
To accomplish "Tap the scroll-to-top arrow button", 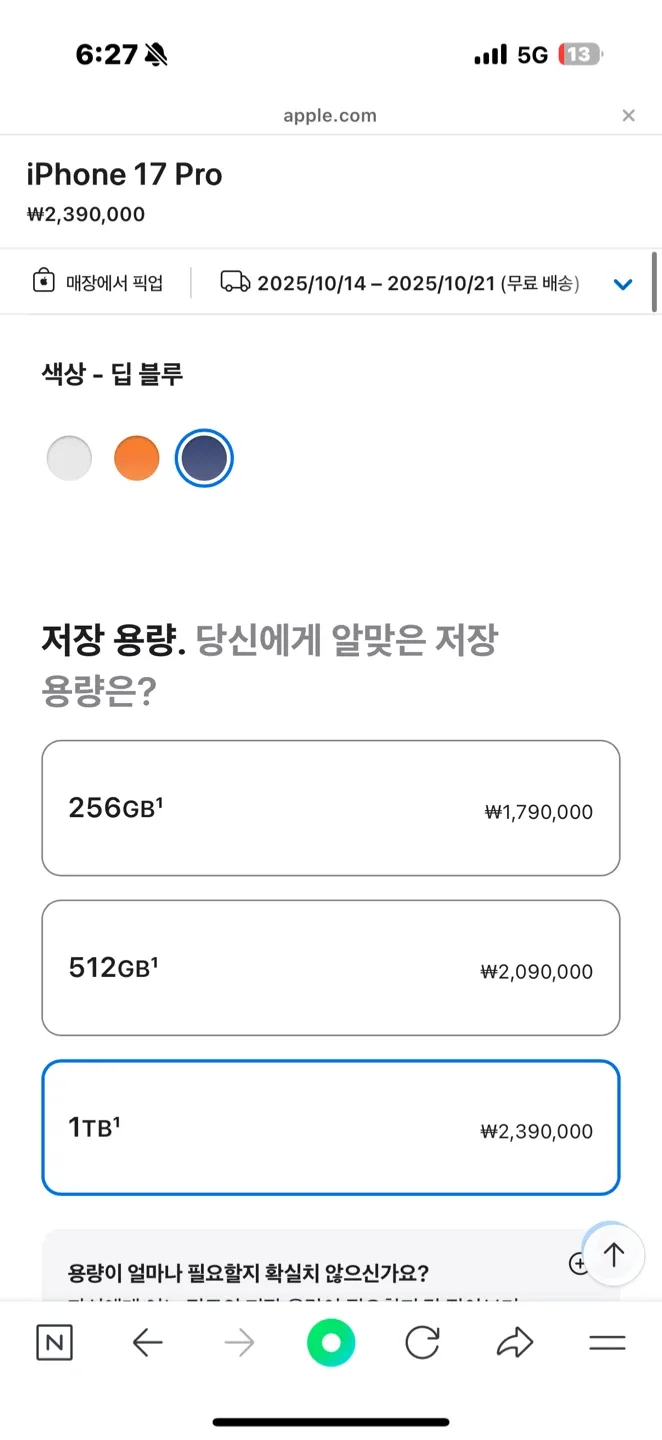I will click(613, 1255).
